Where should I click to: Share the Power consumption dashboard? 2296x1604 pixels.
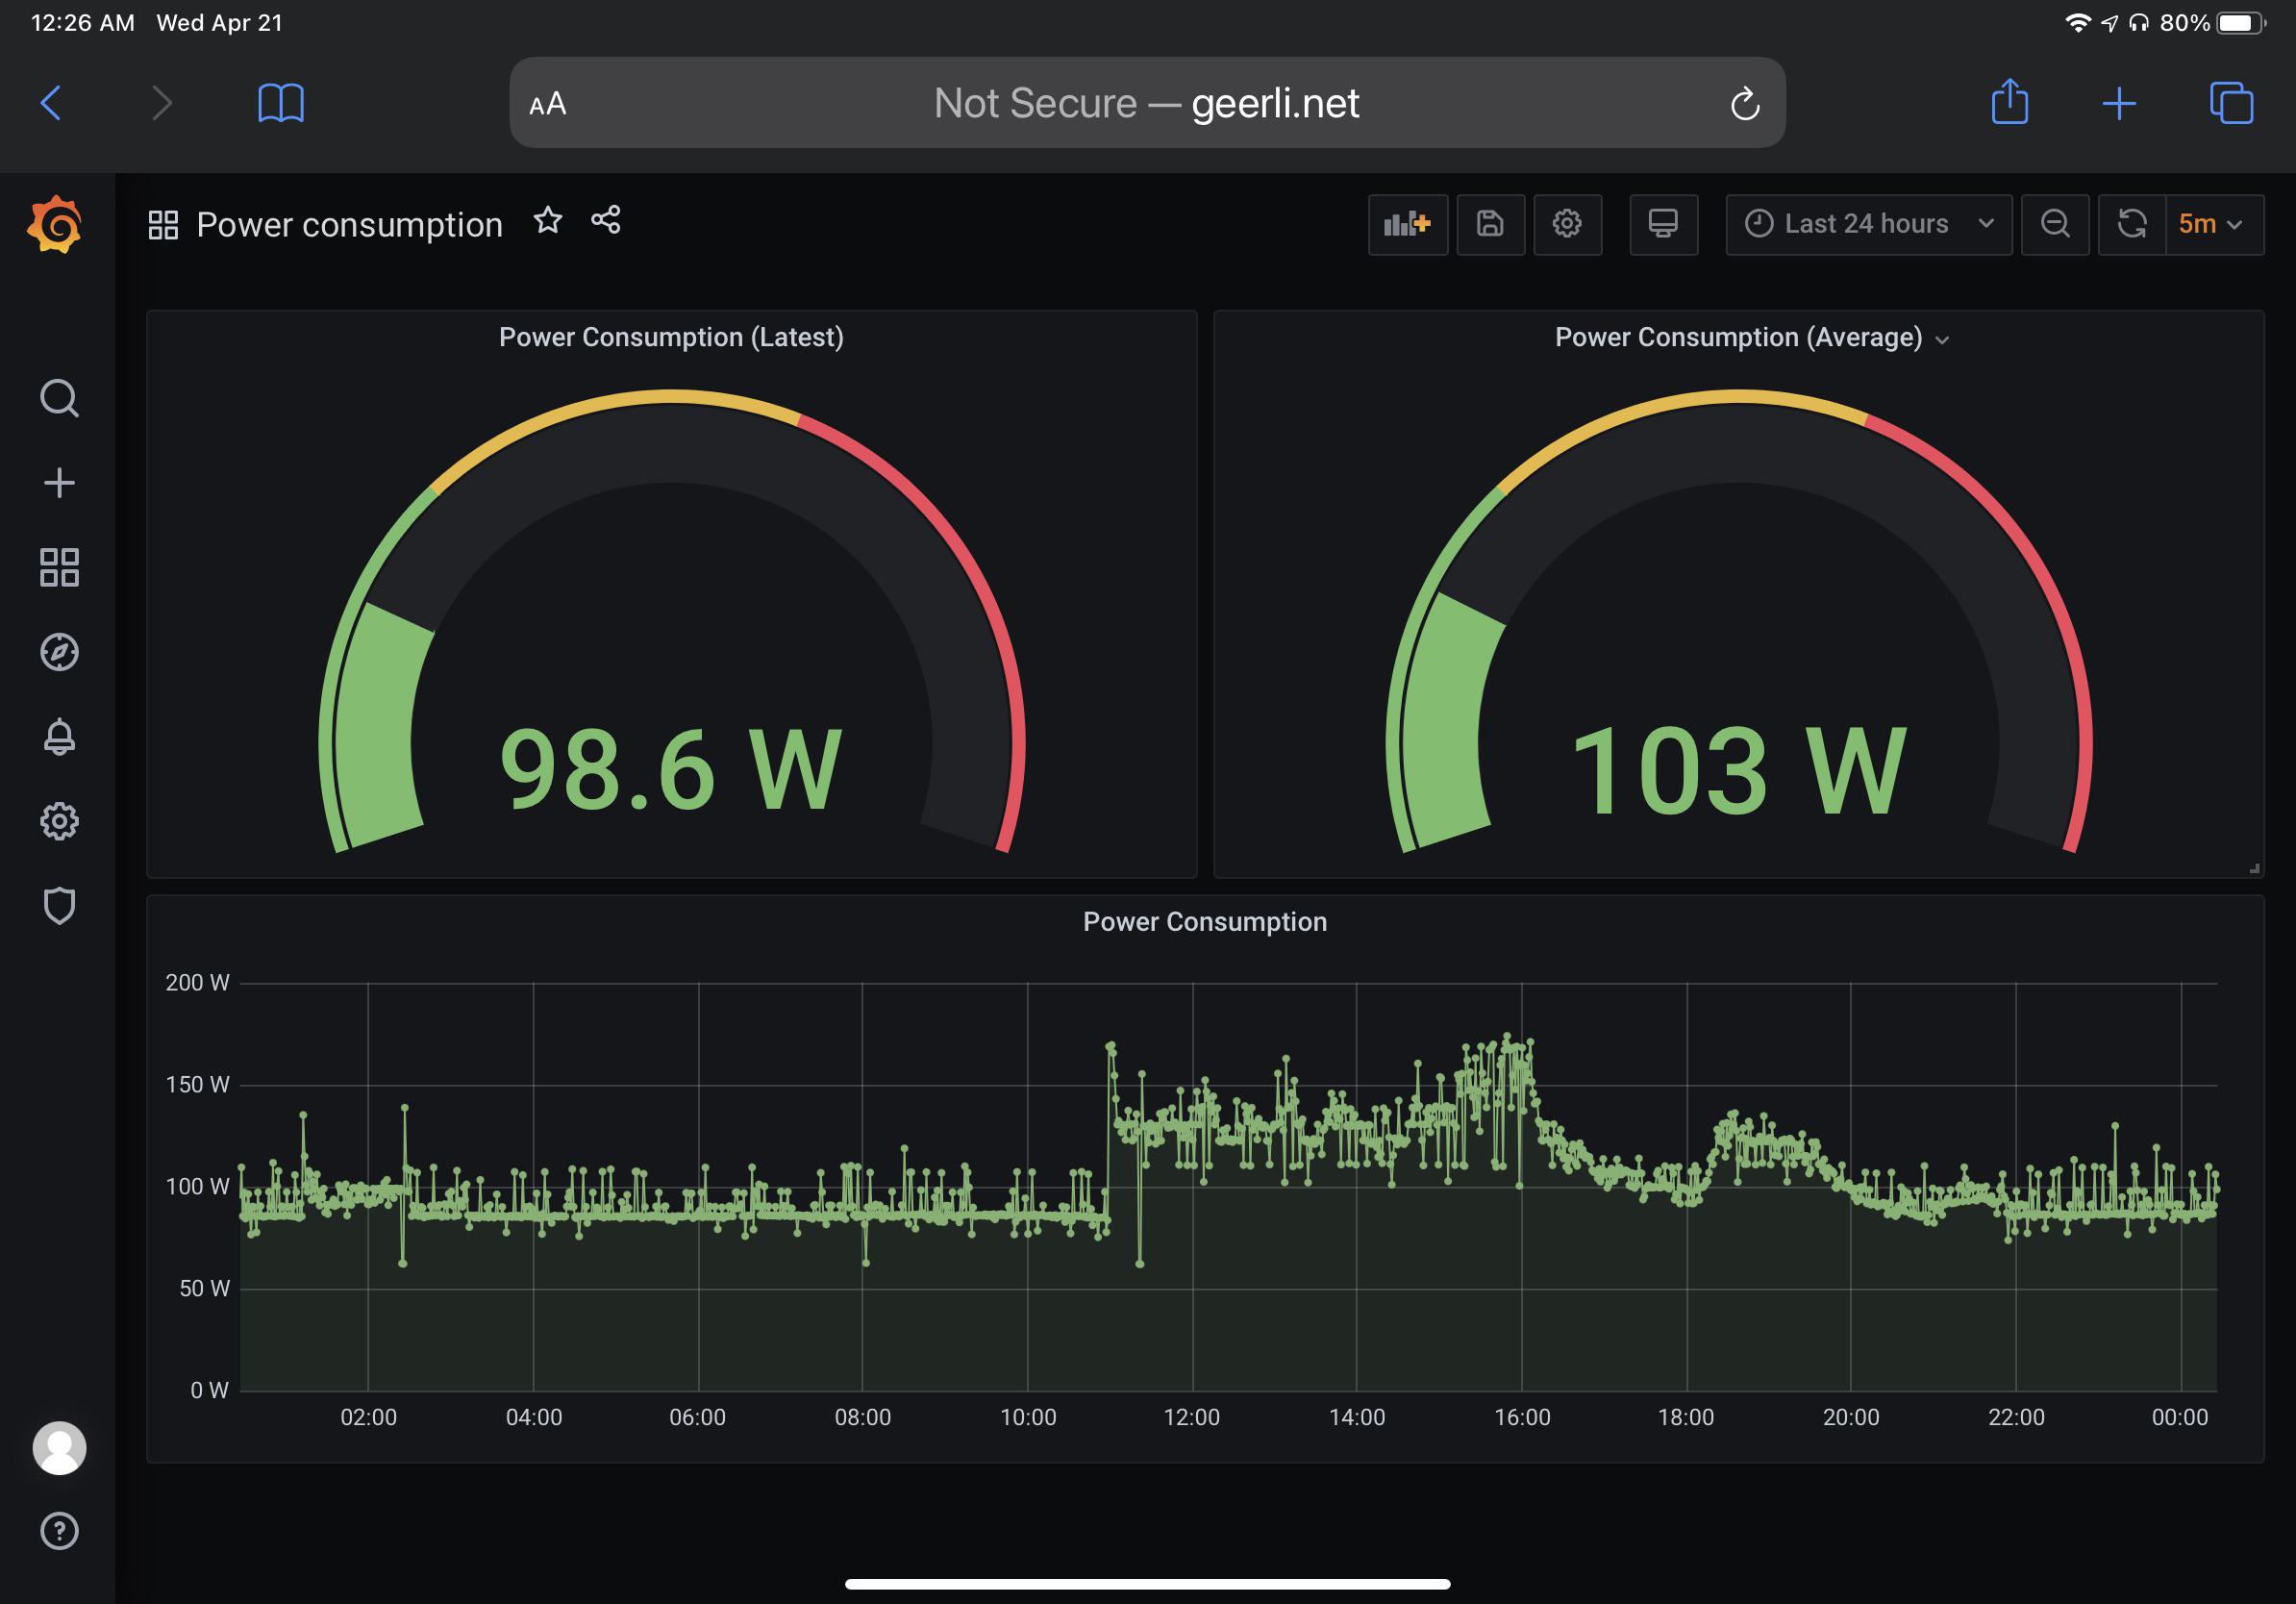[x=605, y=221]
